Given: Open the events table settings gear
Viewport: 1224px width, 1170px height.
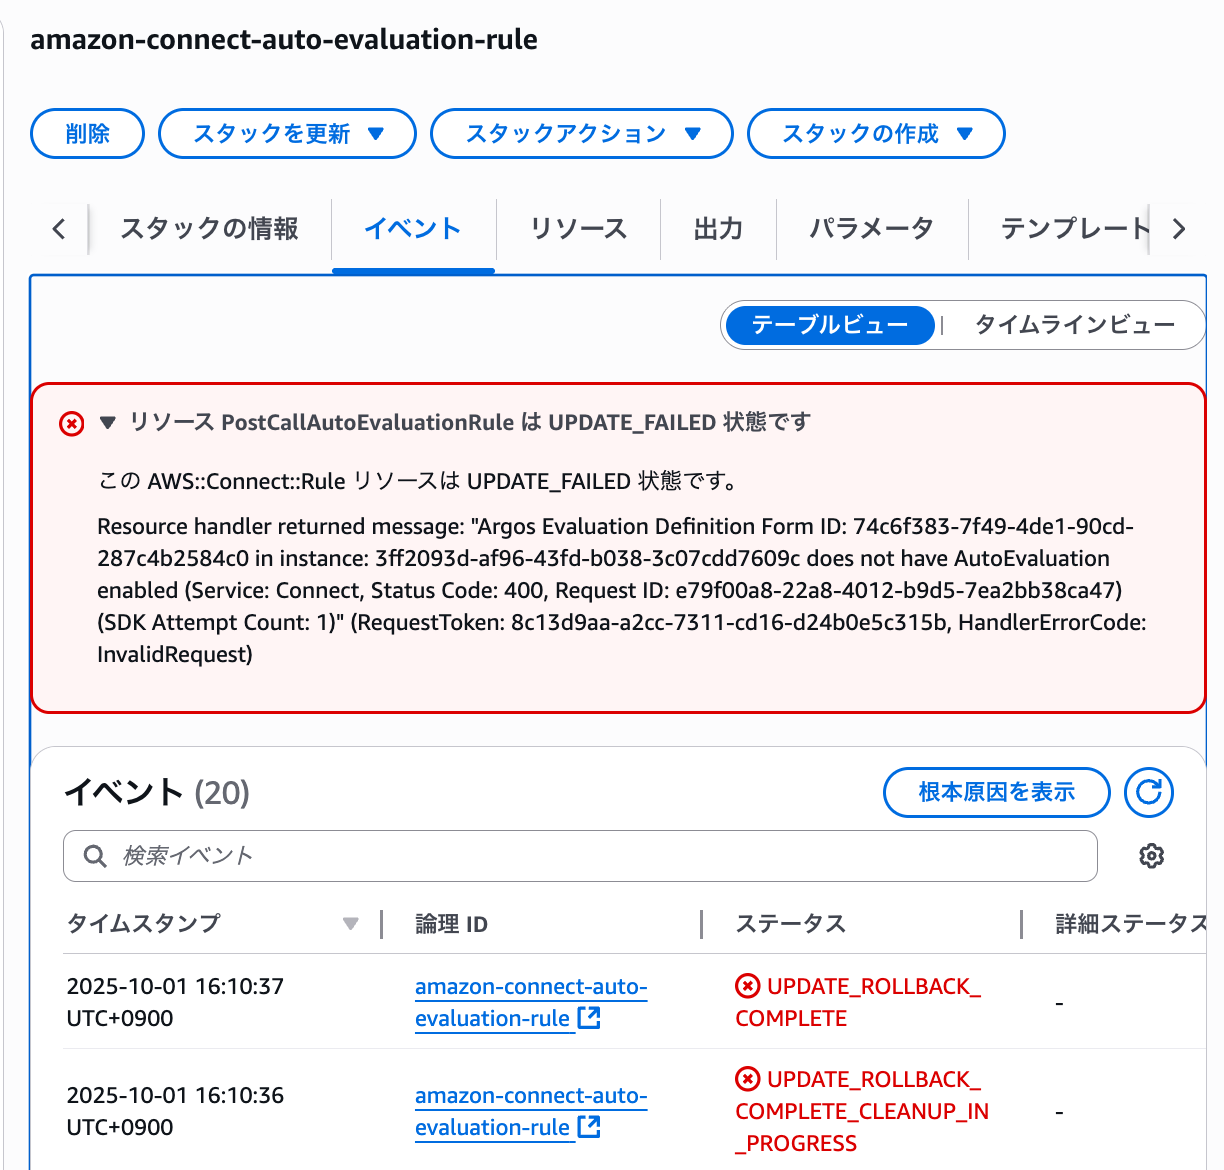Looking at the screenshot, I should (x=1151, y=856).
